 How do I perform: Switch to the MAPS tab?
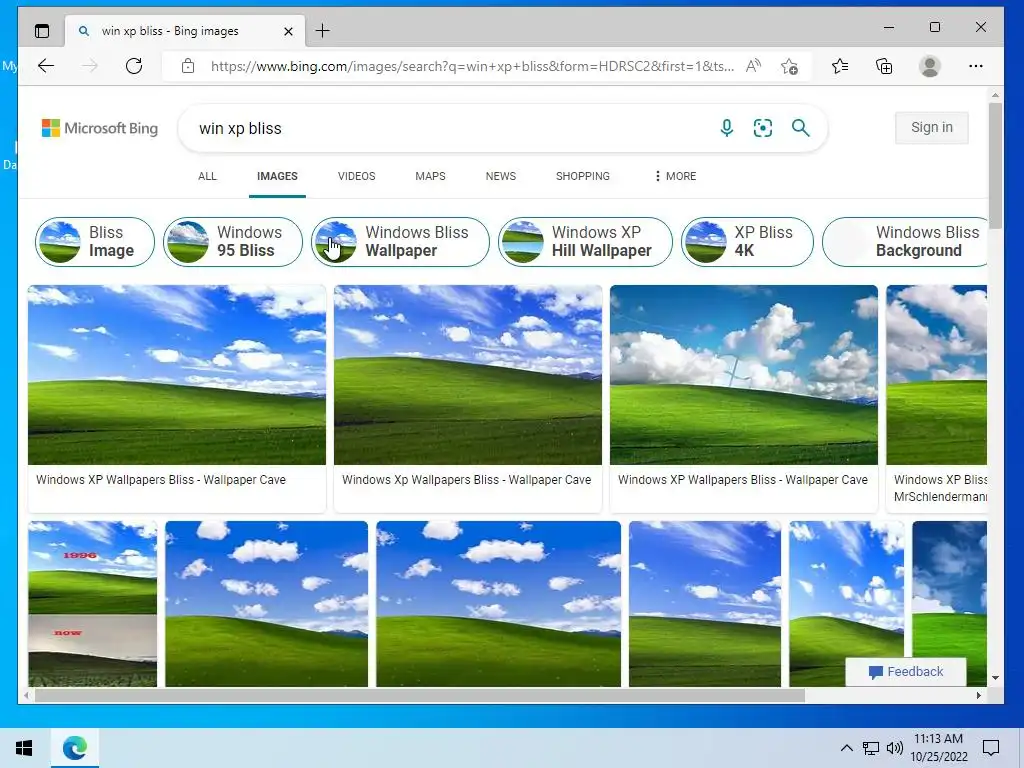430,176
